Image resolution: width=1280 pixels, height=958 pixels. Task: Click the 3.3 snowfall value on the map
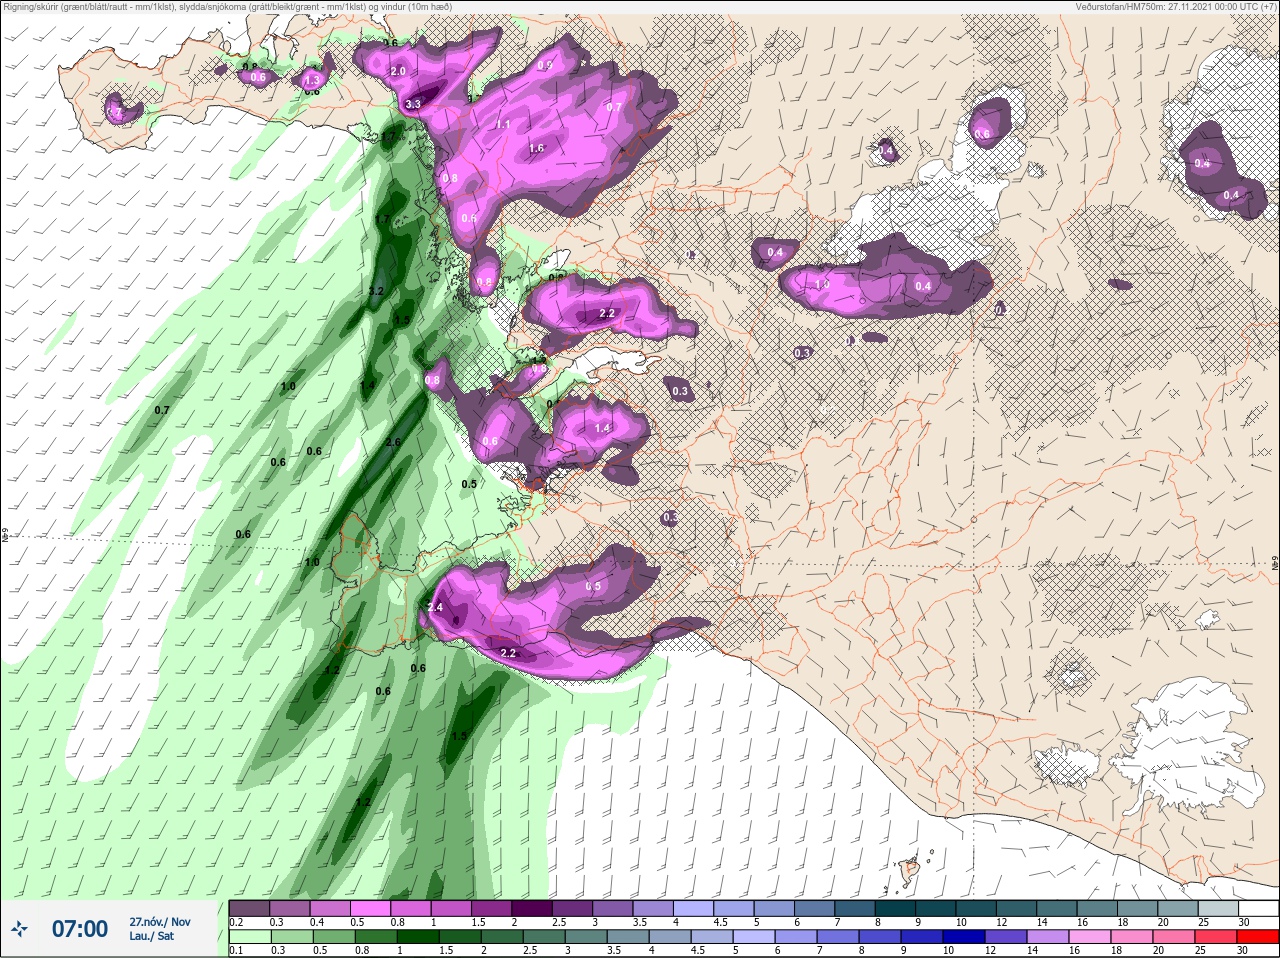click(x=413, y=104)
